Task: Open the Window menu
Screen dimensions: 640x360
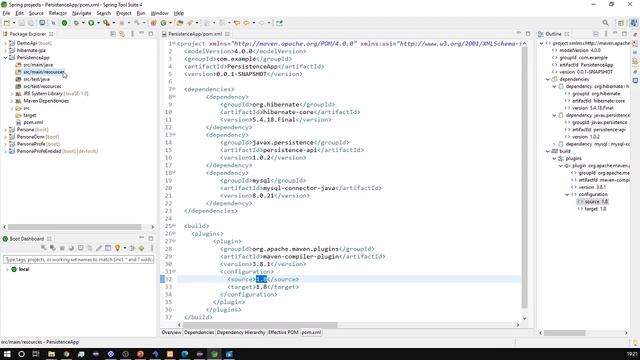Action: coord(159,13)
